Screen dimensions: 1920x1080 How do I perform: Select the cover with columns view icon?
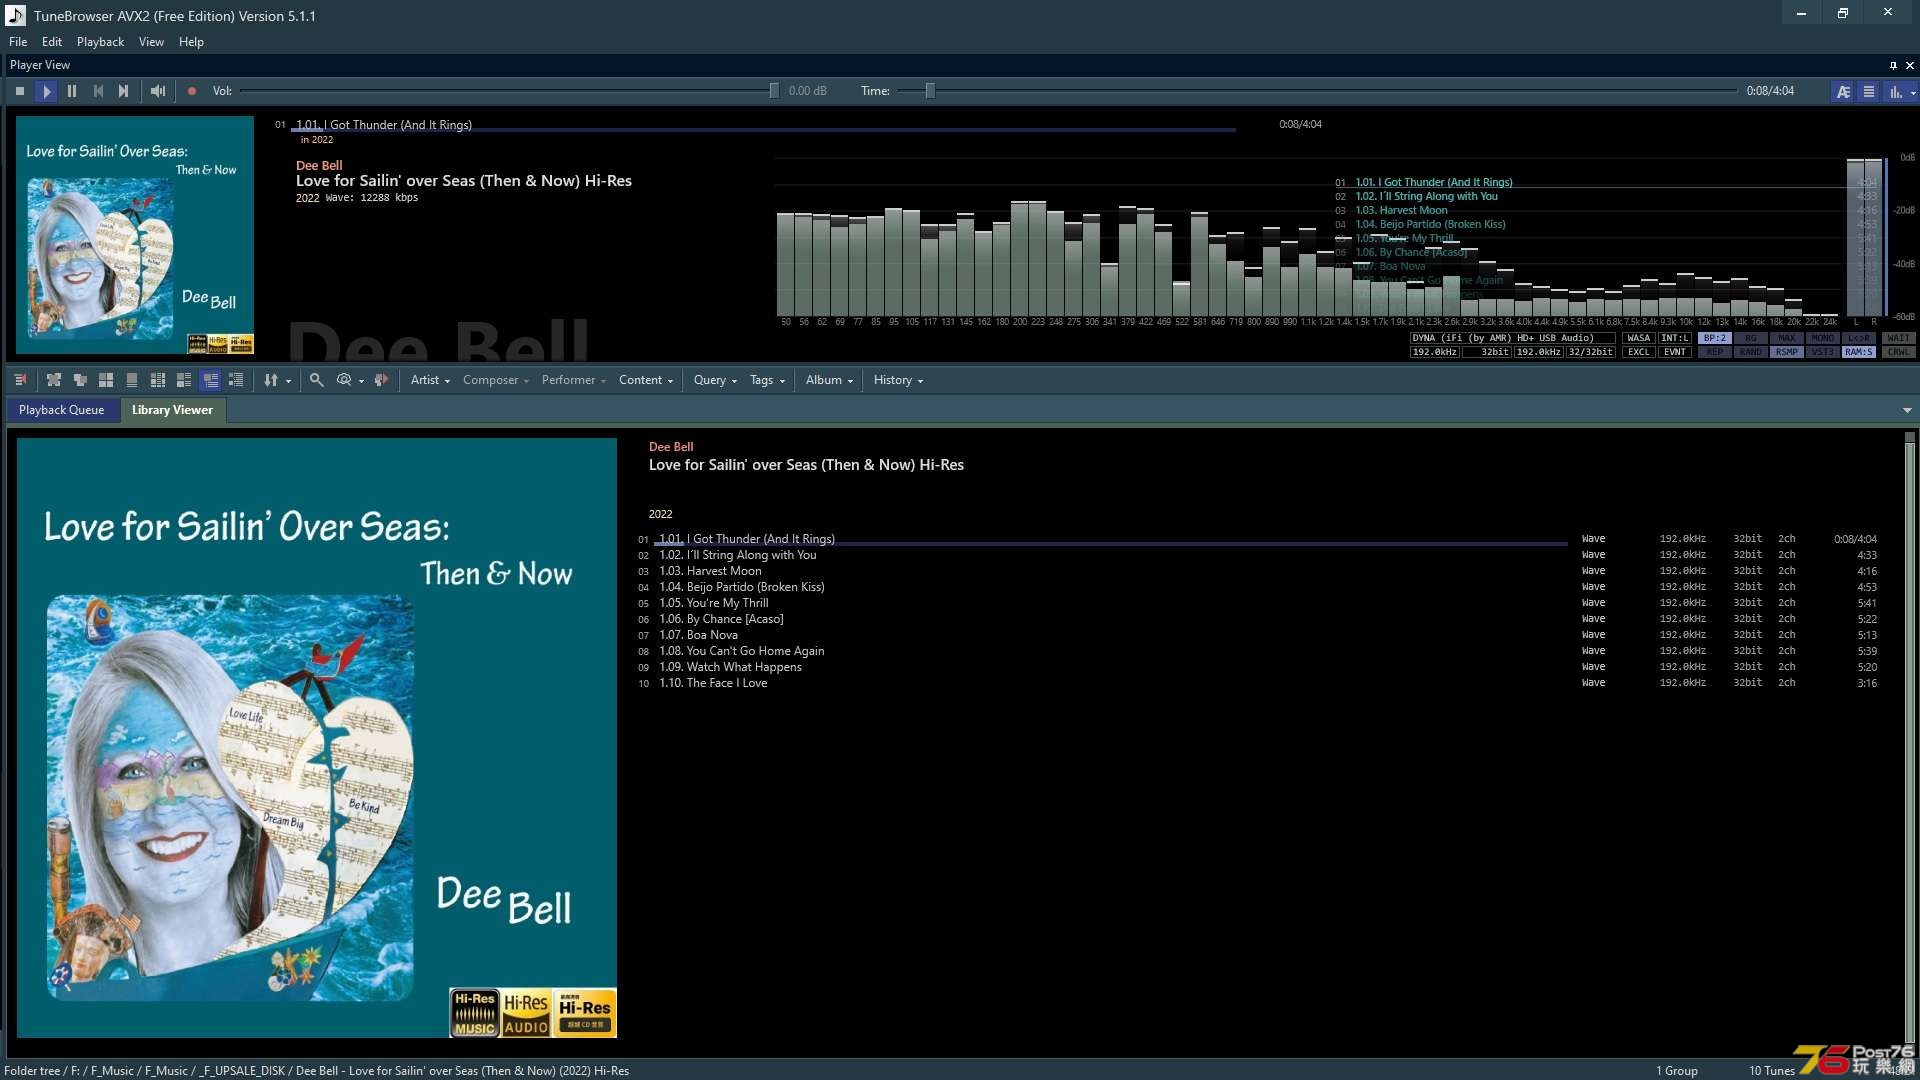[158, 380]
